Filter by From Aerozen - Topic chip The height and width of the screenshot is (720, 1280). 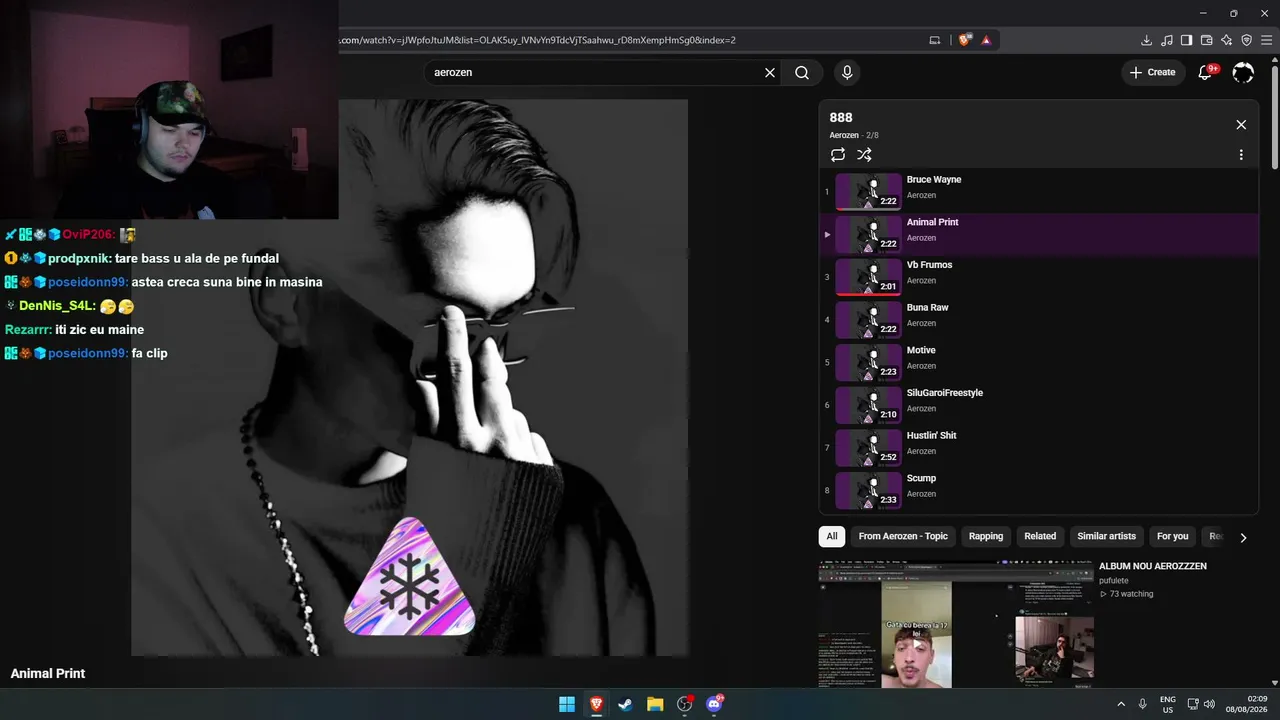tap(903, 536)
